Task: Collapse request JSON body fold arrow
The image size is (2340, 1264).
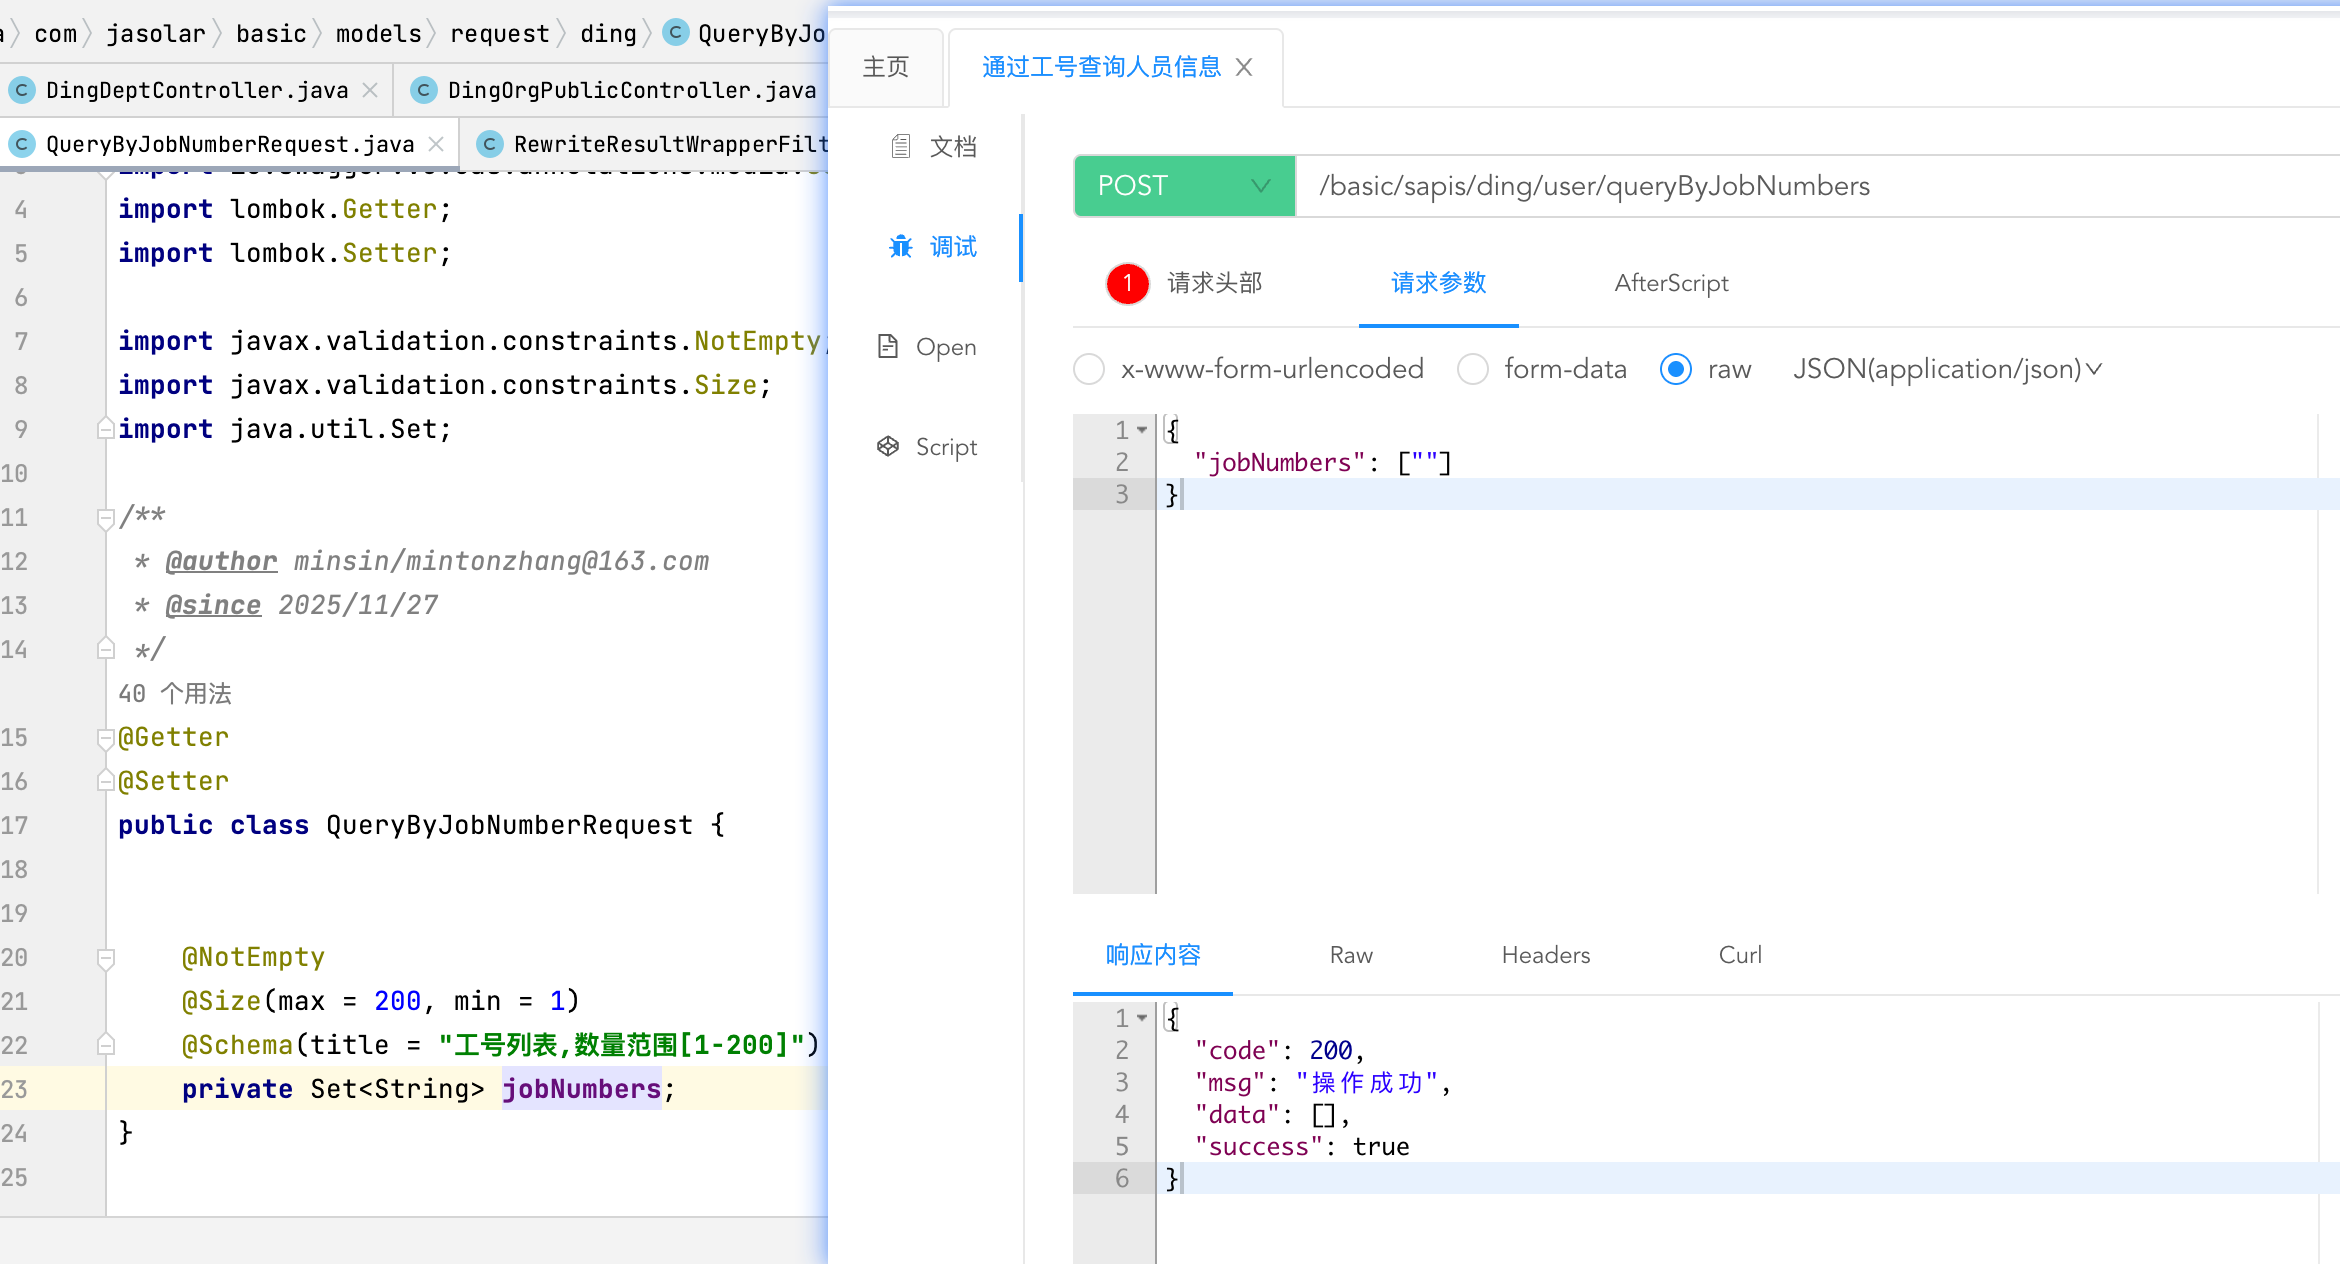Action: pos(1142,430)
